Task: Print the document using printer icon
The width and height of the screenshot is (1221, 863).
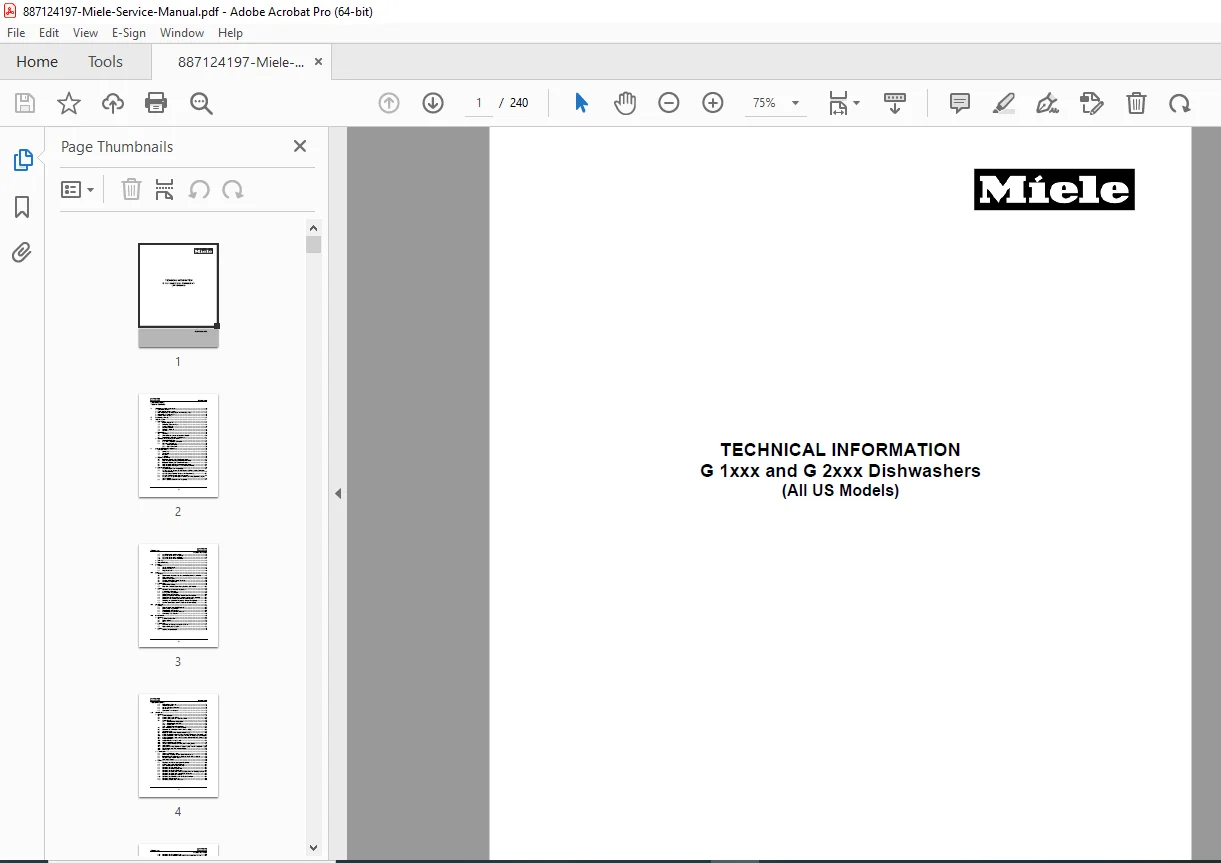Action: pos(156,103)
